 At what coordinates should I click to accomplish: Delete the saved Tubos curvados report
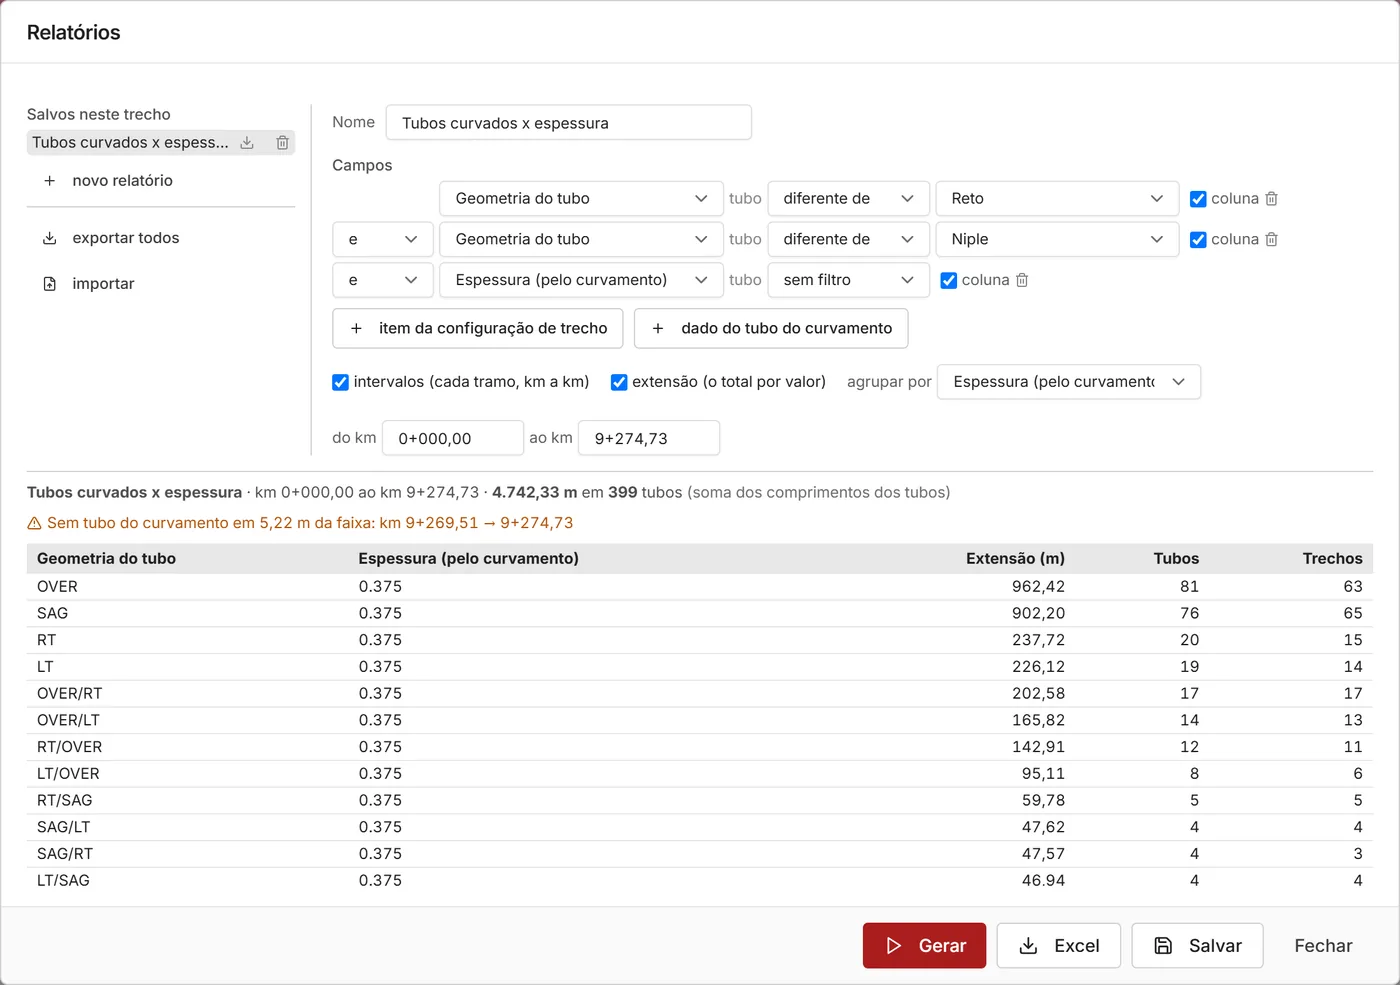(283, 143)
